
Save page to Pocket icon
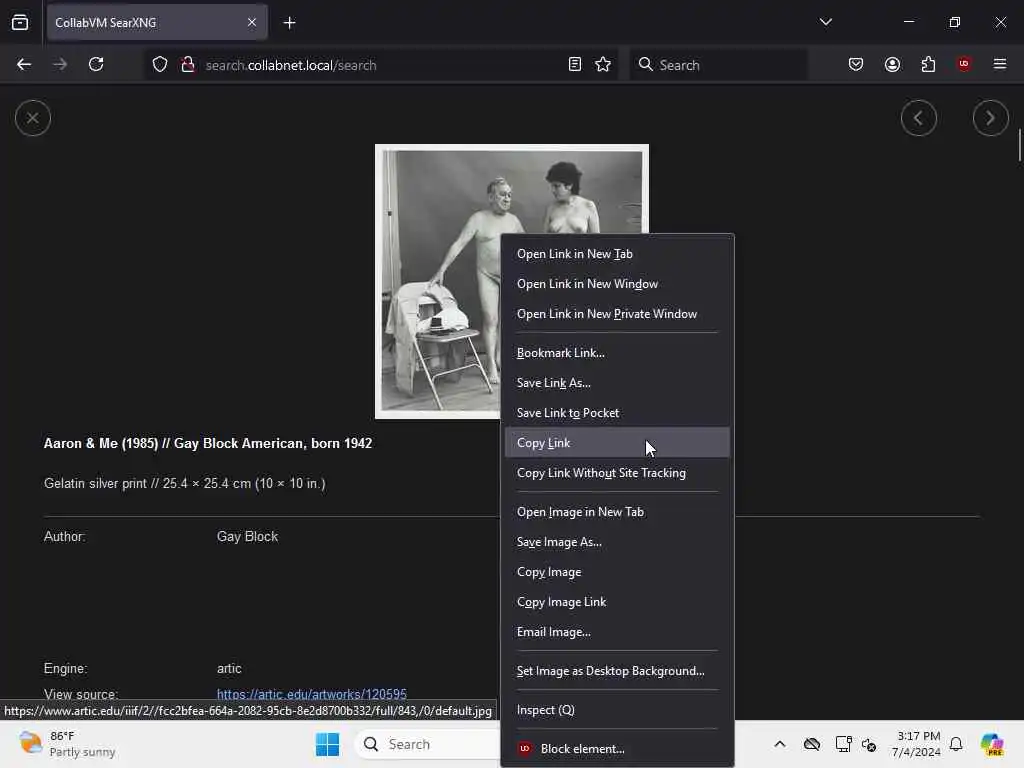click(x=856, y=64)
